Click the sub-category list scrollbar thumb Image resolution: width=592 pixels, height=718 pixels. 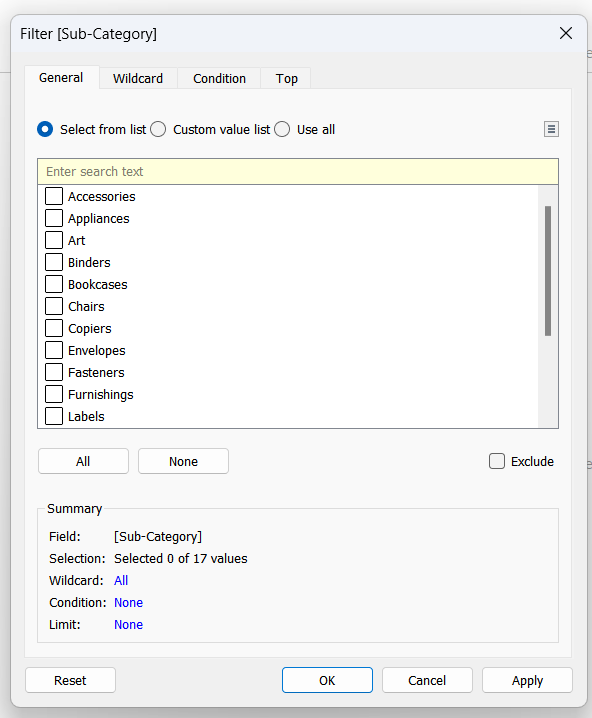click(x=548, y=271)
